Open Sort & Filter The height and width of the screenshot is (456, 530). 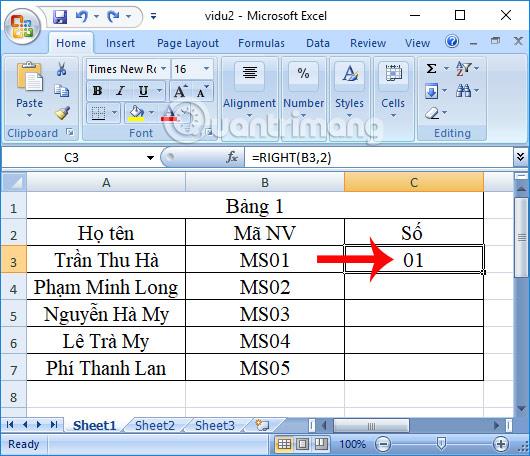(464, 69)
